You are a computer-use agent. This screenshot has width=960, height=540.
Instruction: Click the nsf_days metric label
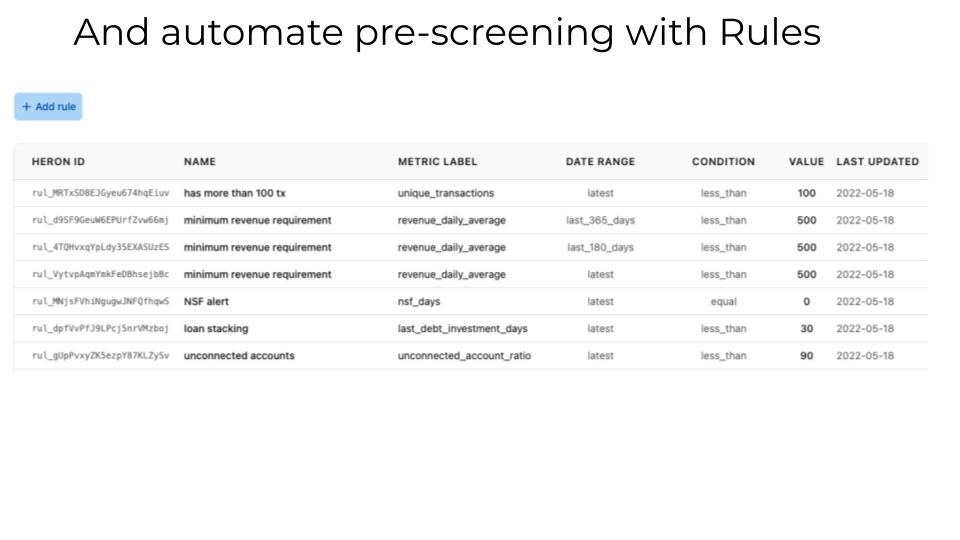click(419, 301)
